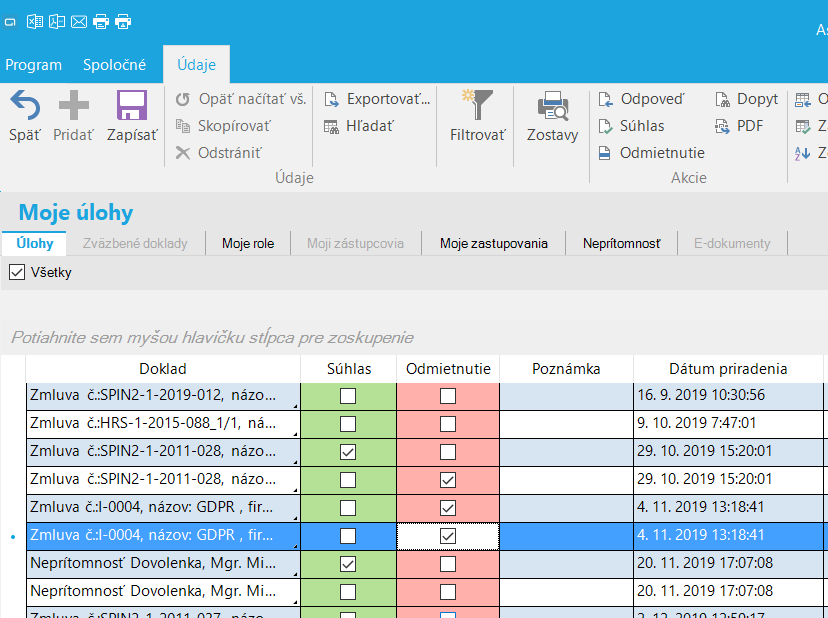
Task: Switch to the Moje zastupovania tab
Action: pyautogui.click(x=494, y=244)
